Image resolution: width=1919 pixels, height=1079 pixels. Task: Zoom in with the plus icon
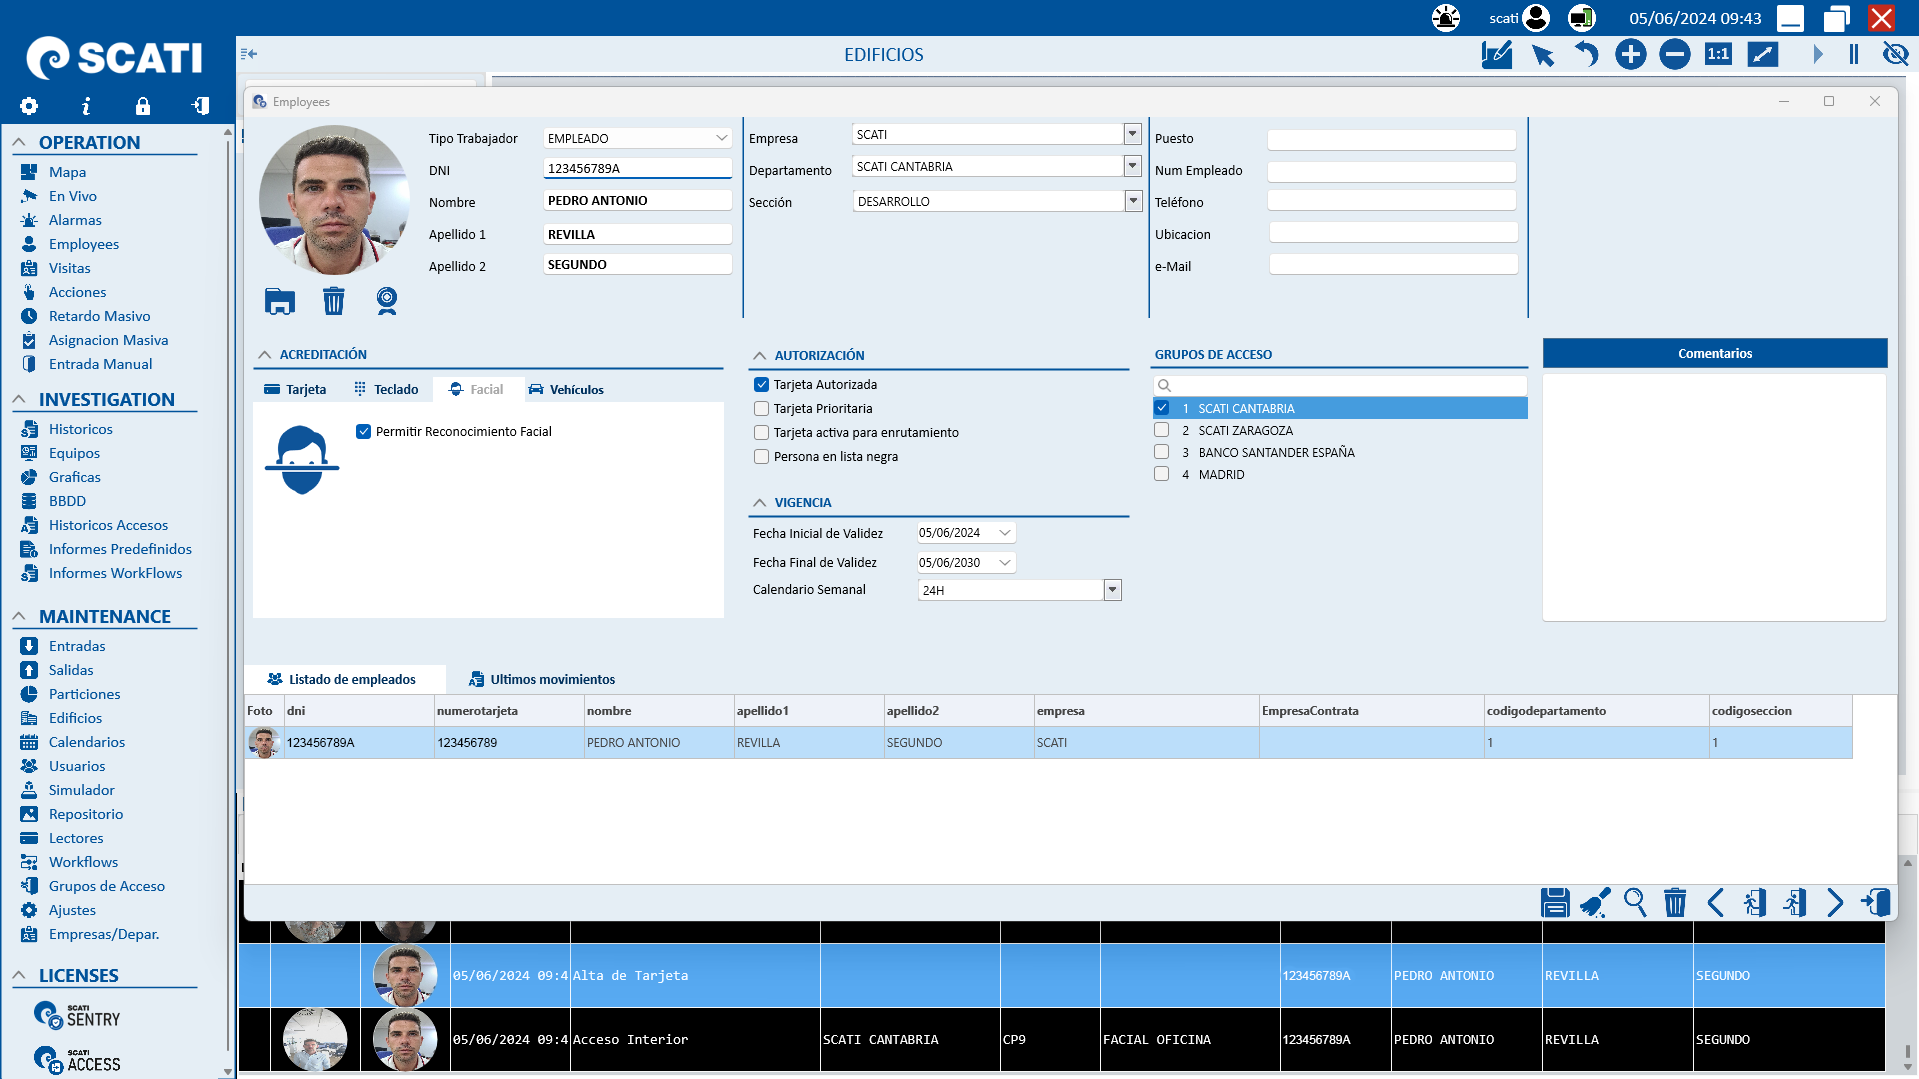1631,54
